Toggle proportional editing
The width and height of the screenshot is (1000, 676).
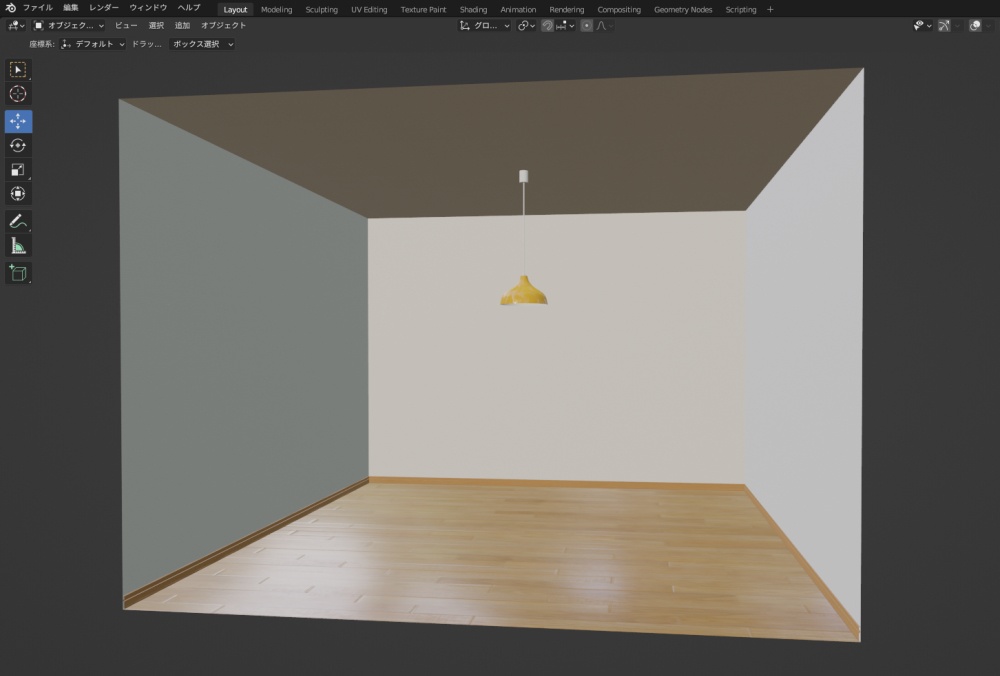coord(585,26)
